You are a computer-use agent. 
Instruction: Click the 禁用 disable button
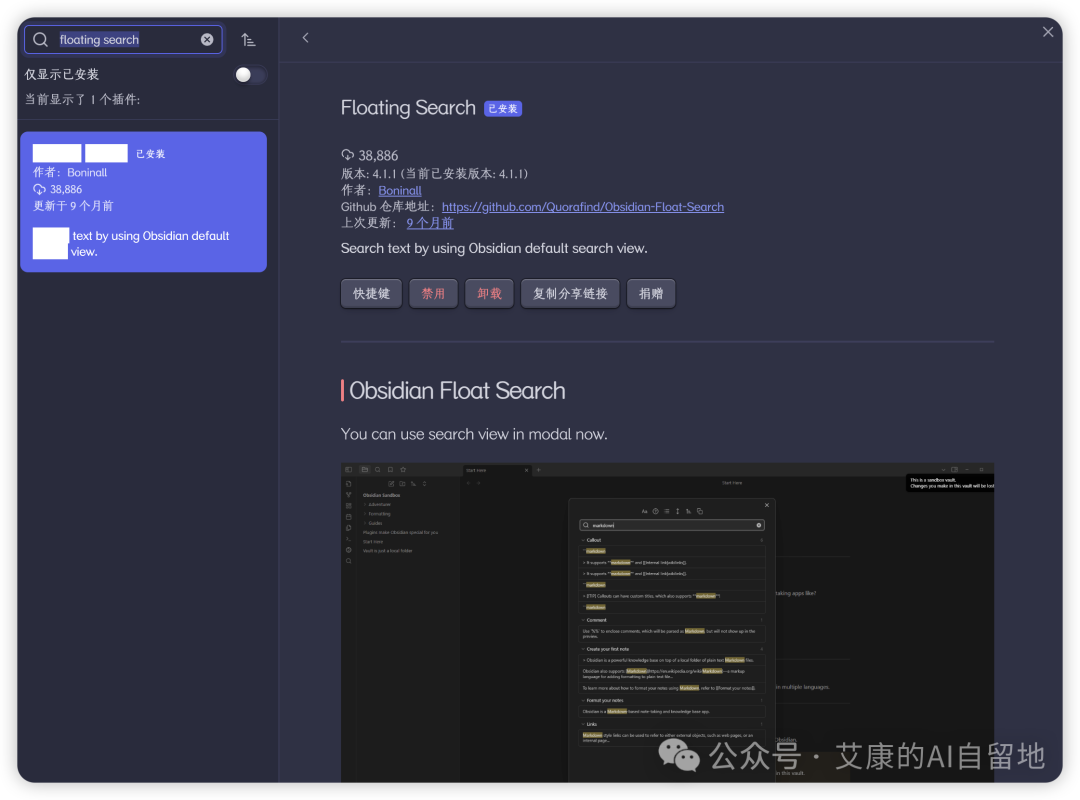tap(433, 294)
